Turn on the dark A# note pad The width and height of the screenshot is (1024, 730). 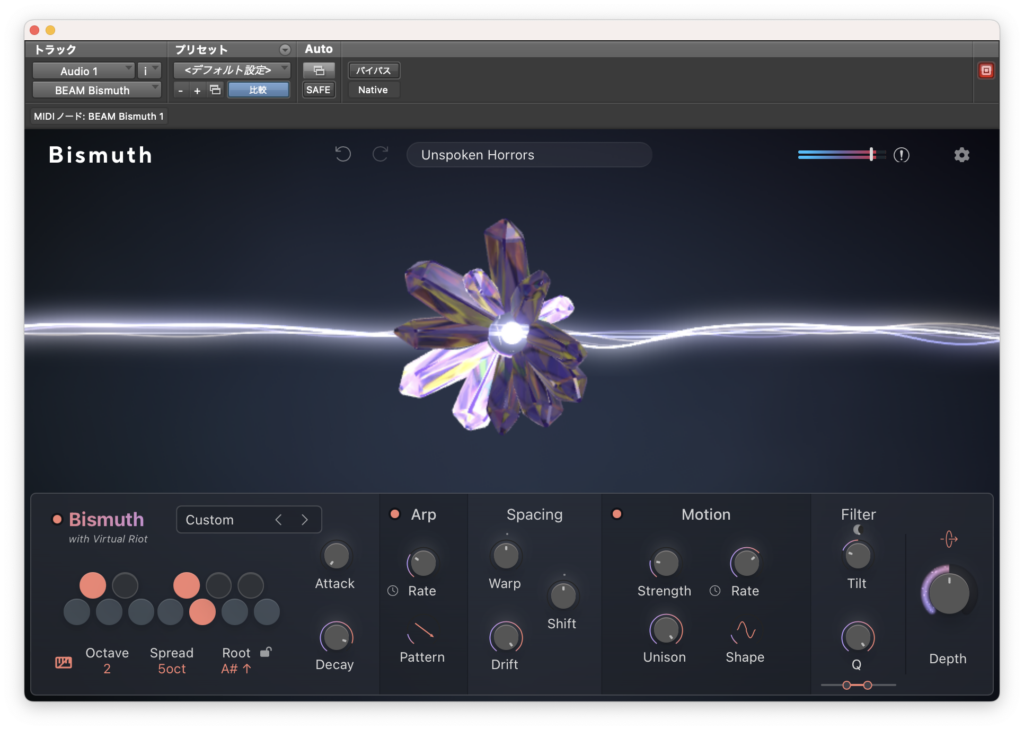251,585
